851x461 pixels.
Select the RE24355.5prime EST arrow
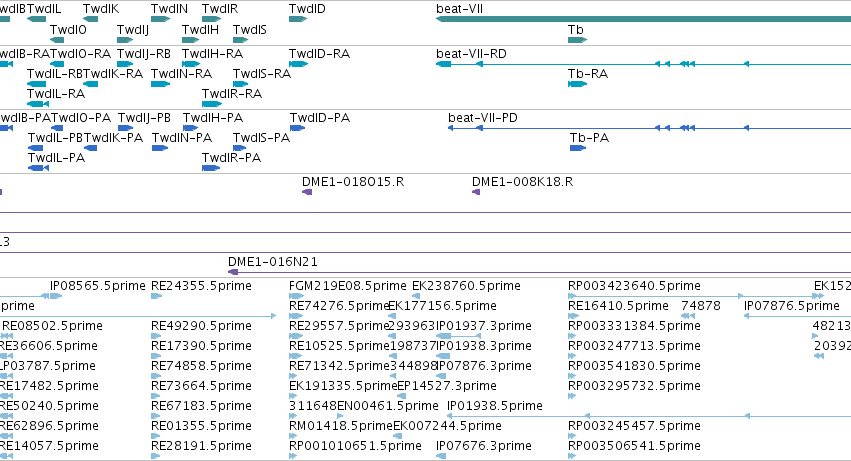tap(156, 296)
